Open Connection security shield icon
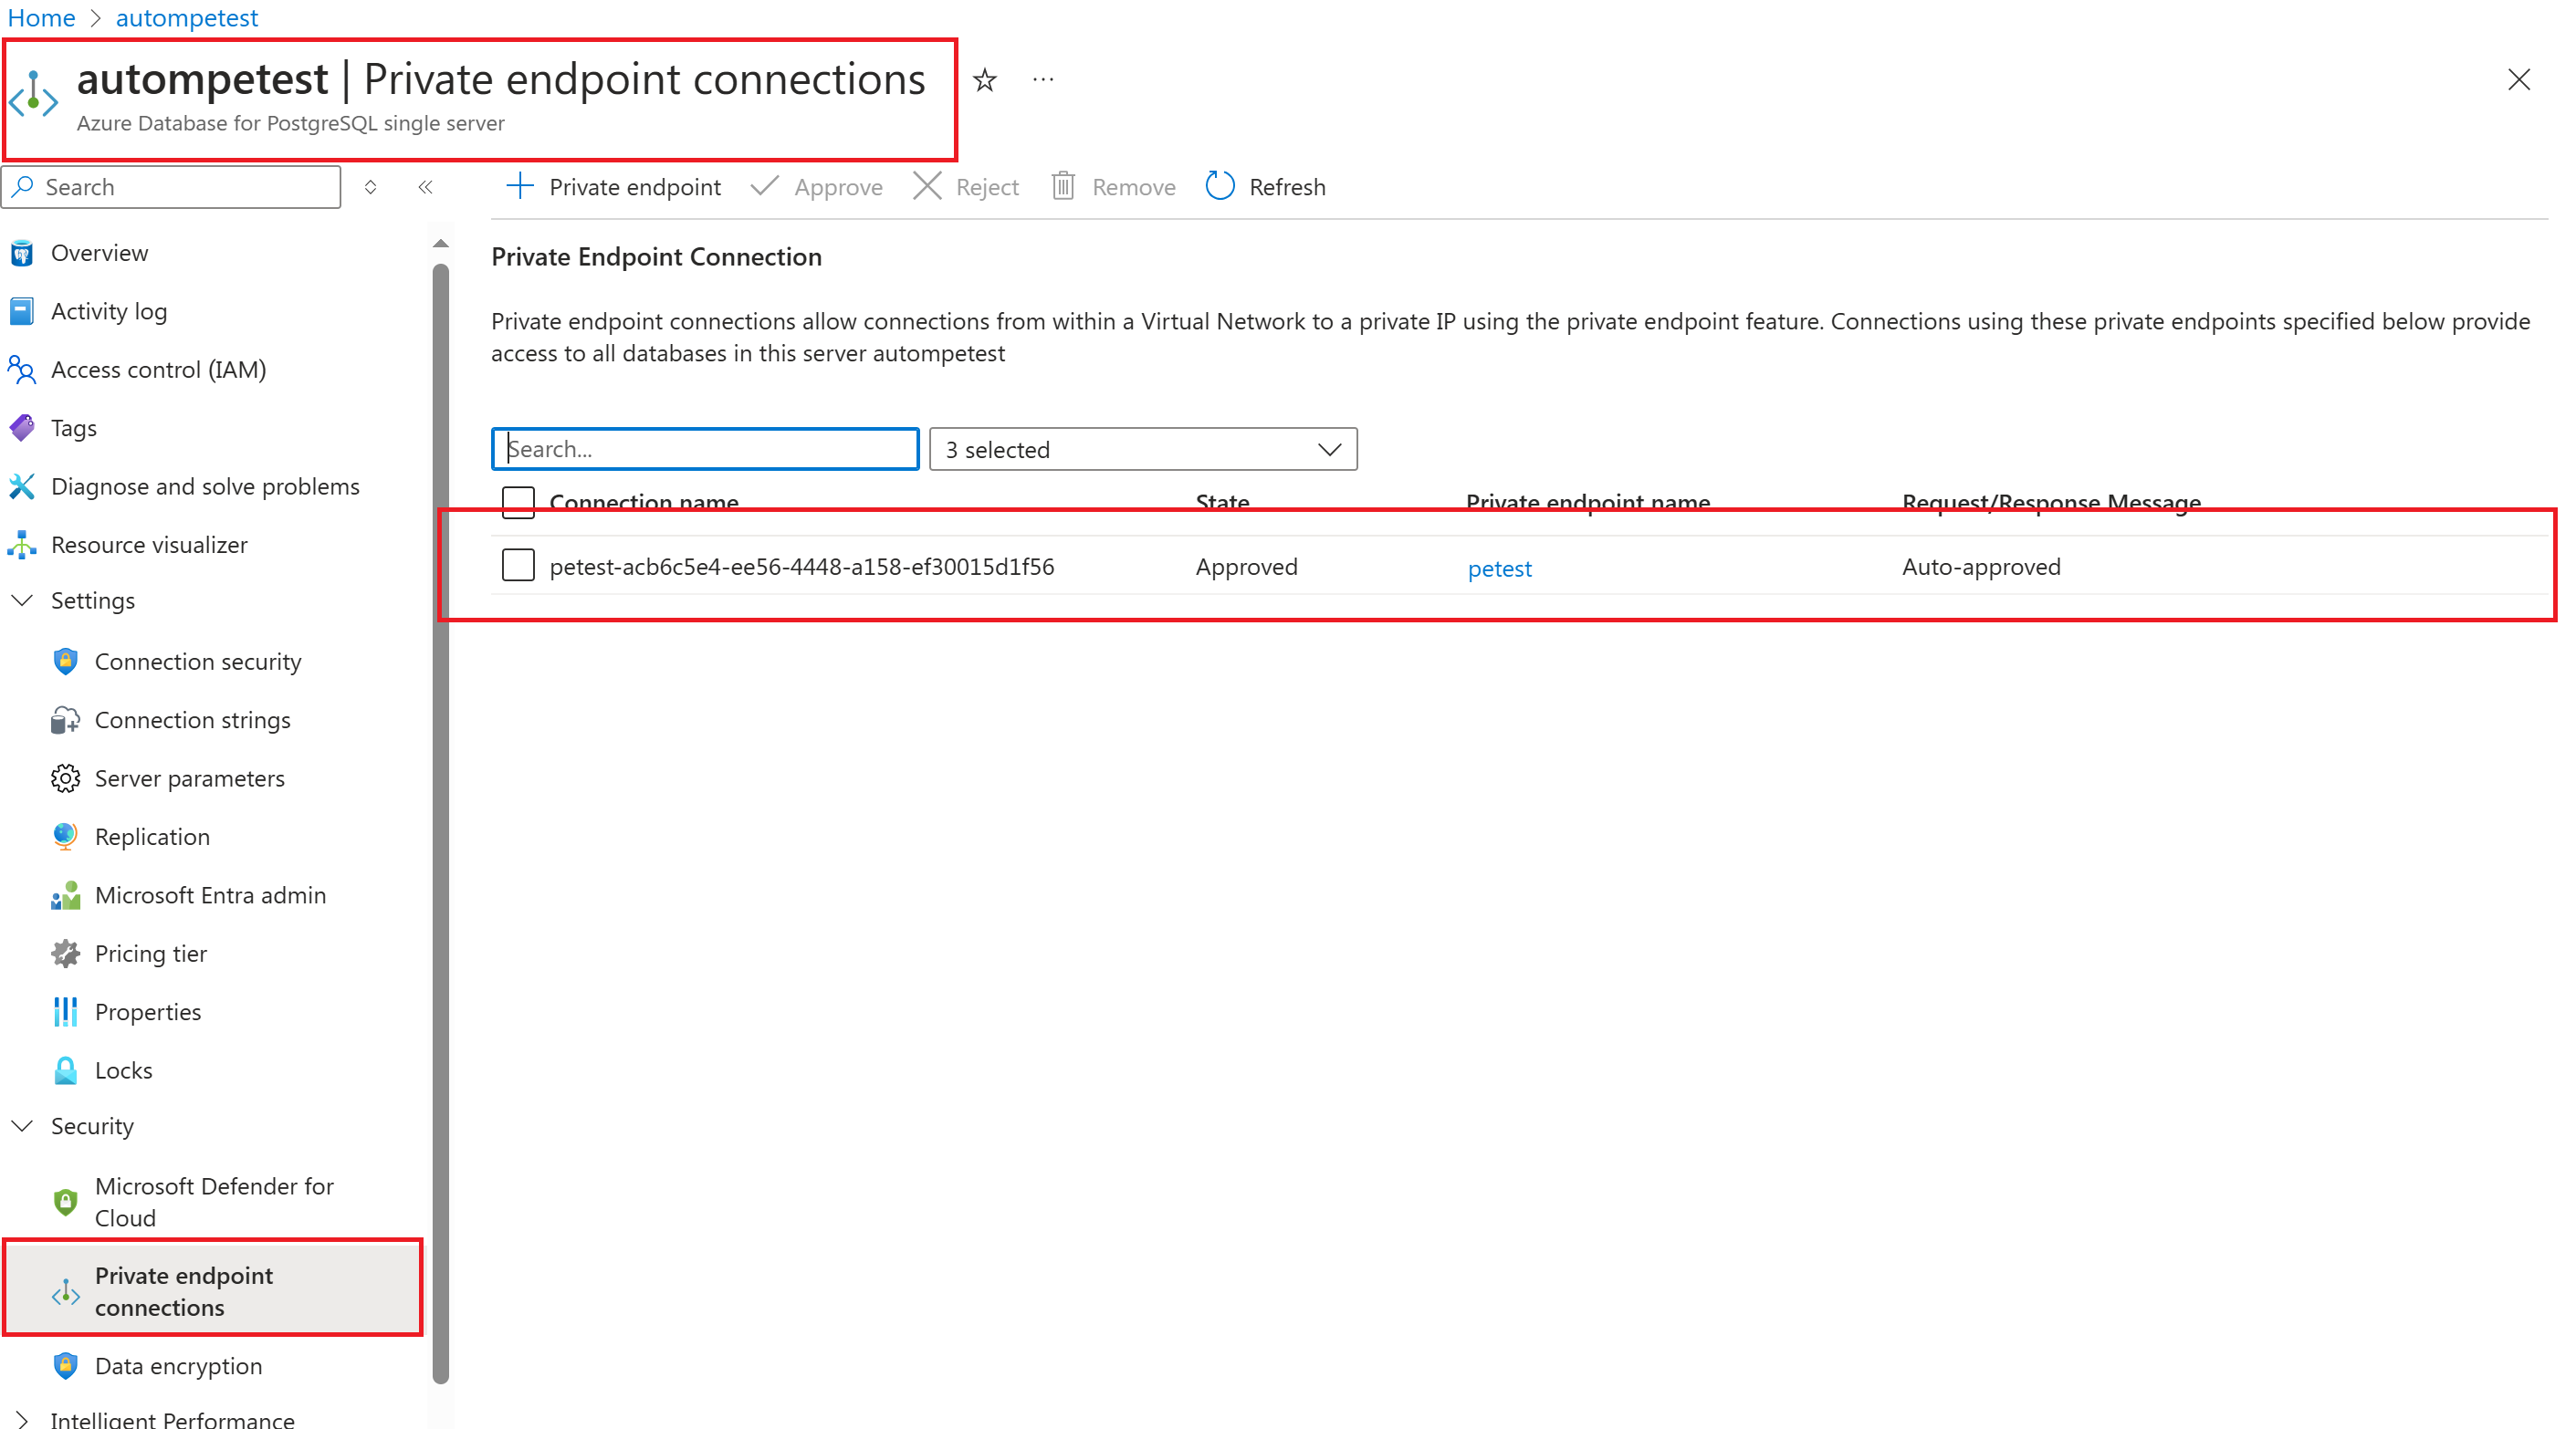The image size is (2576, 1429). pos(65,662)
